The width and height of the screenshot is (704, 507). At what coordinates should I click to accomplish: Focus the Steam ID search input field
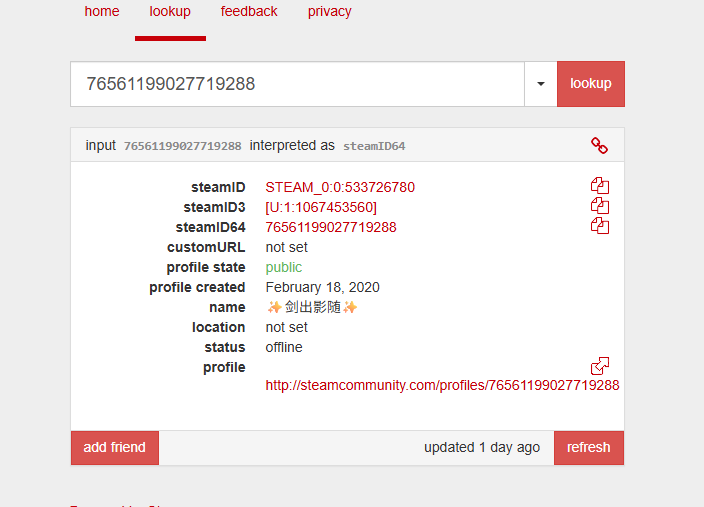click(297, 84)
